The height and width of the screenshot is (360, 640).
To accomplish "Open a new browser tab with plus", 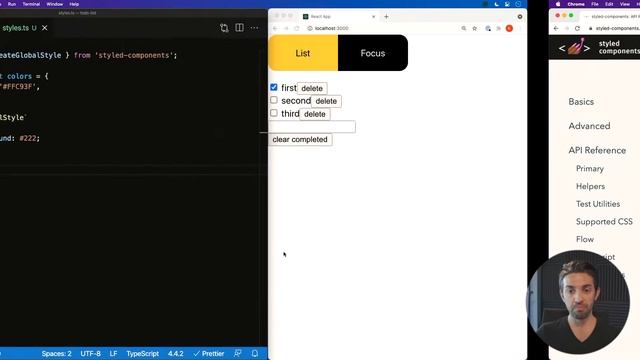I will pyautogui.click(x=386, y=17).
